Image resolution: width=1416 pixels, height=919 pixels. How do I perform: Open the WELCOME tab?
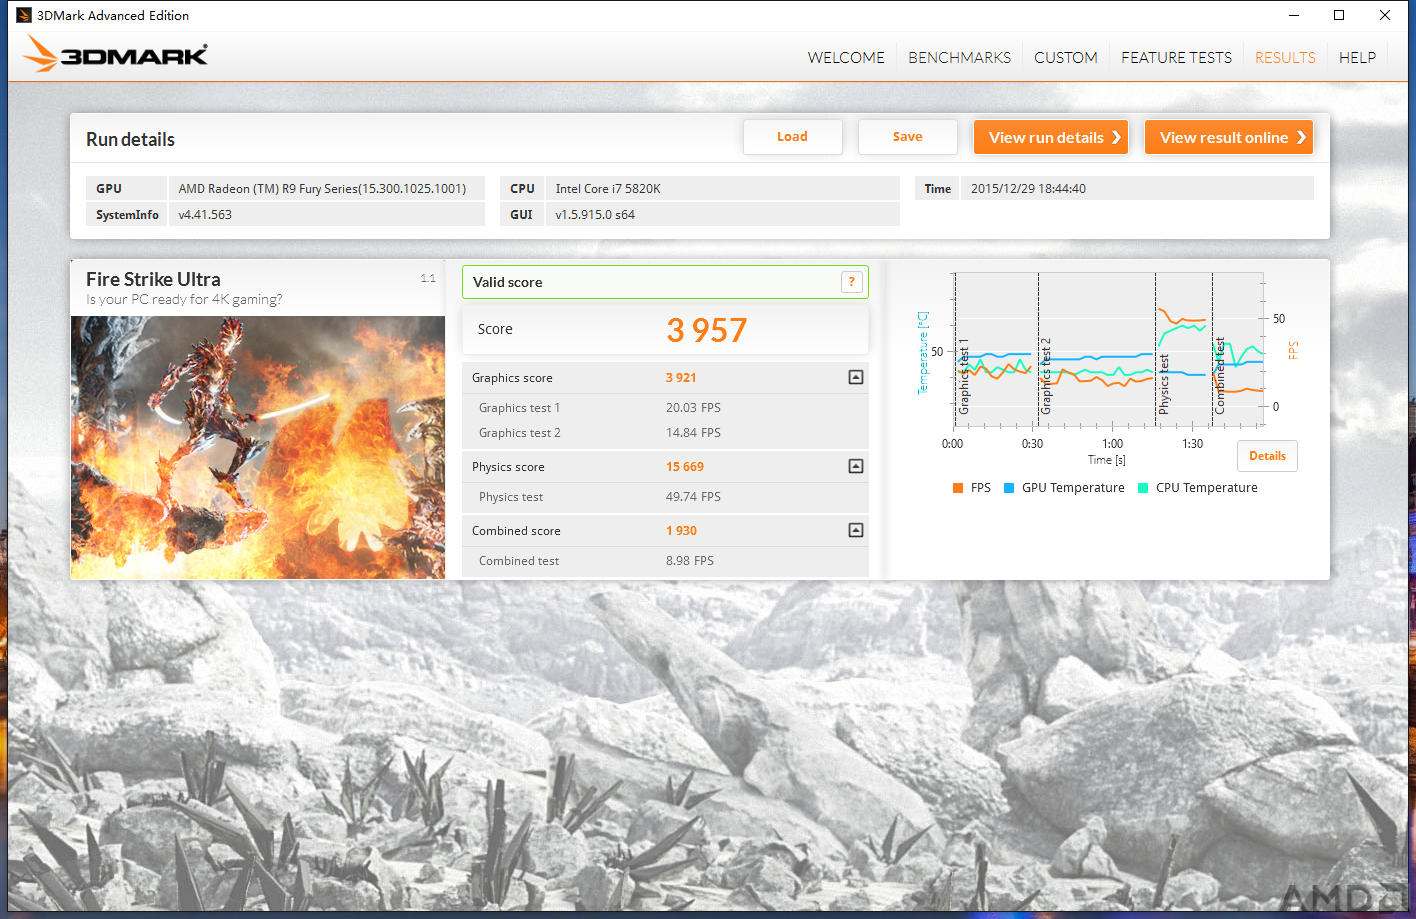coord(846,57)
